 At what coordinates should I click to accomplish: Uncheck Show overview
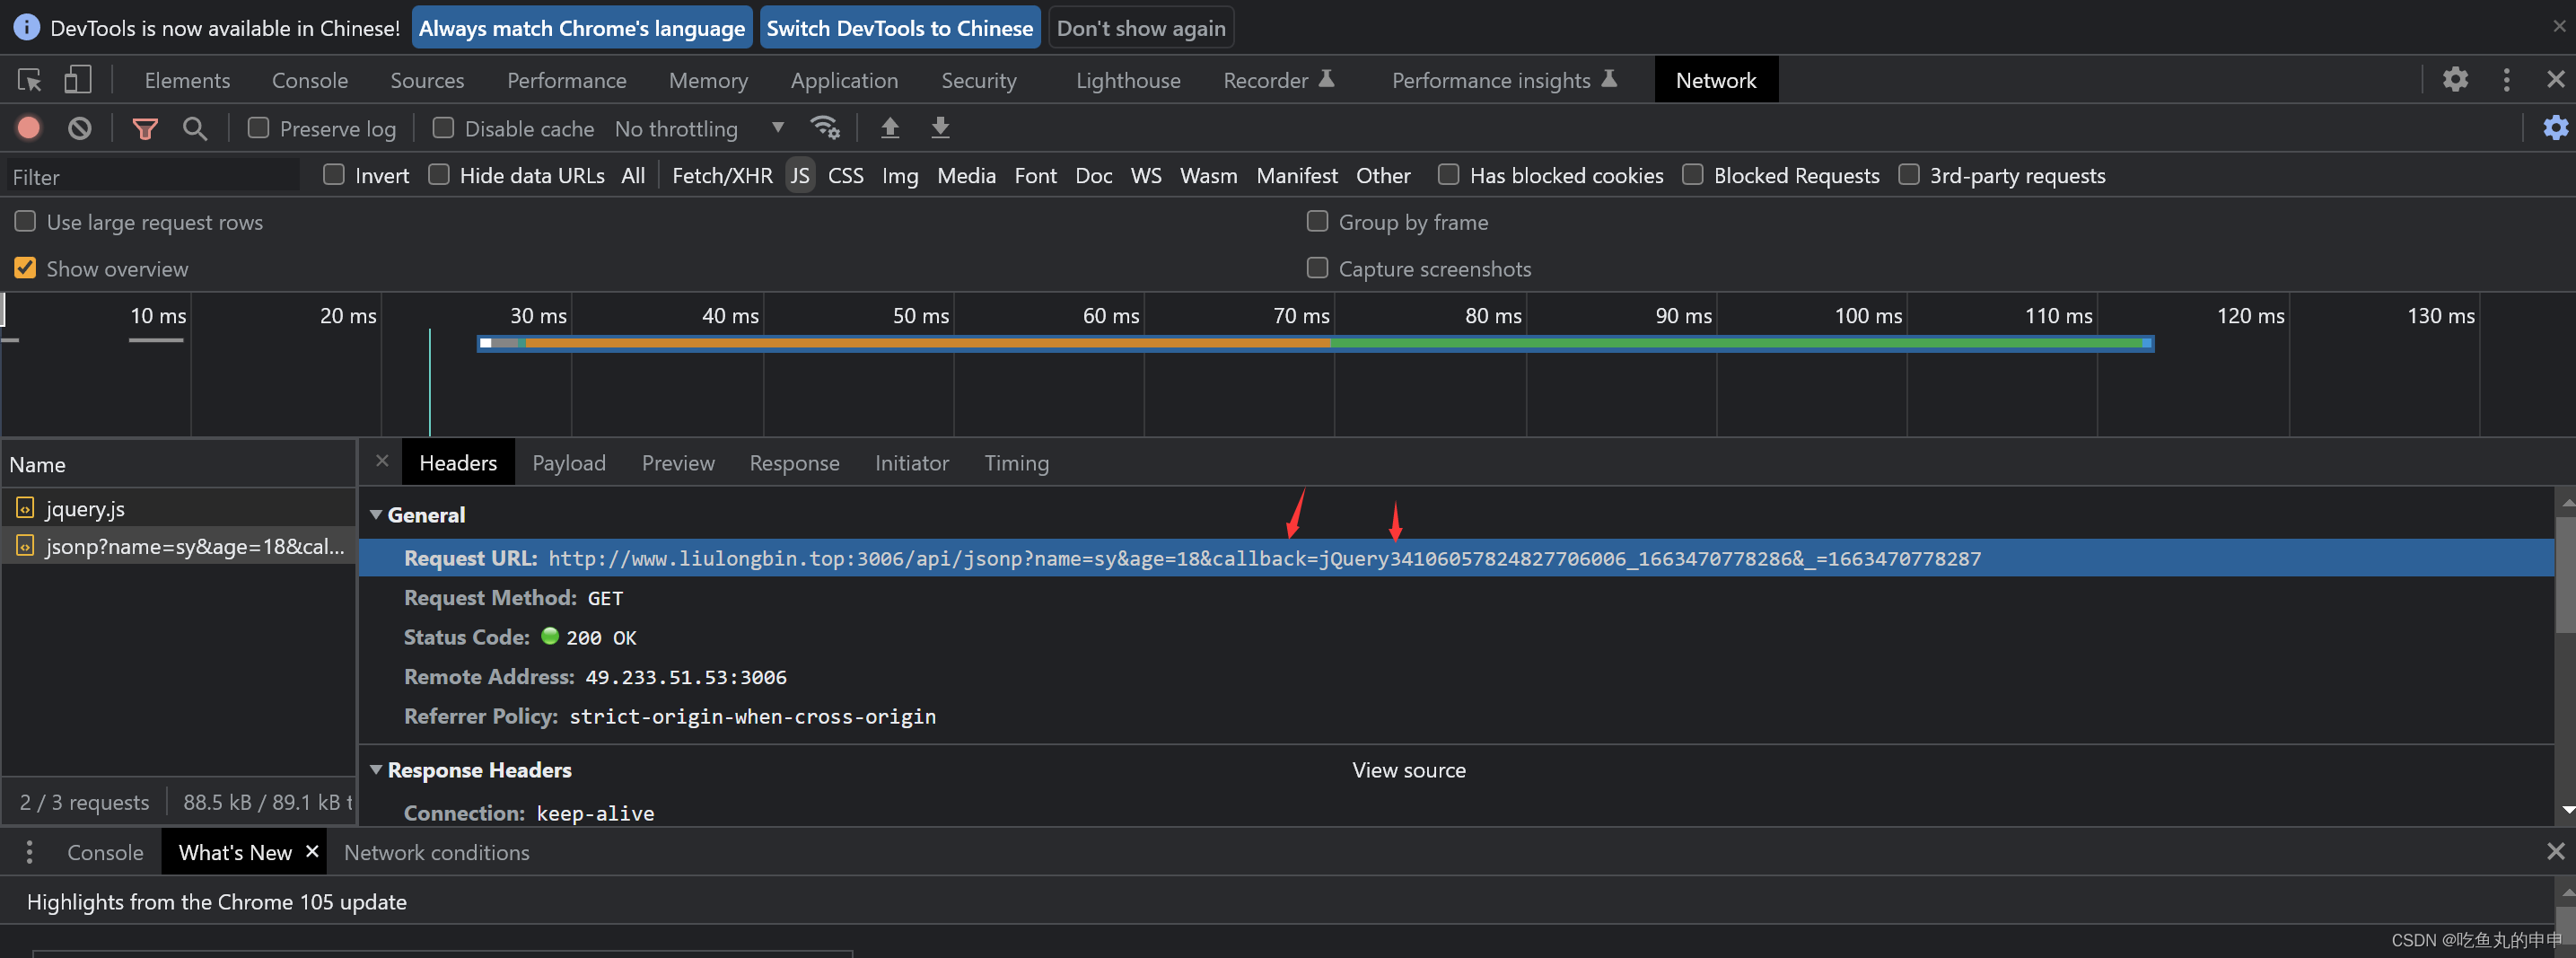[x=25, y=268]
